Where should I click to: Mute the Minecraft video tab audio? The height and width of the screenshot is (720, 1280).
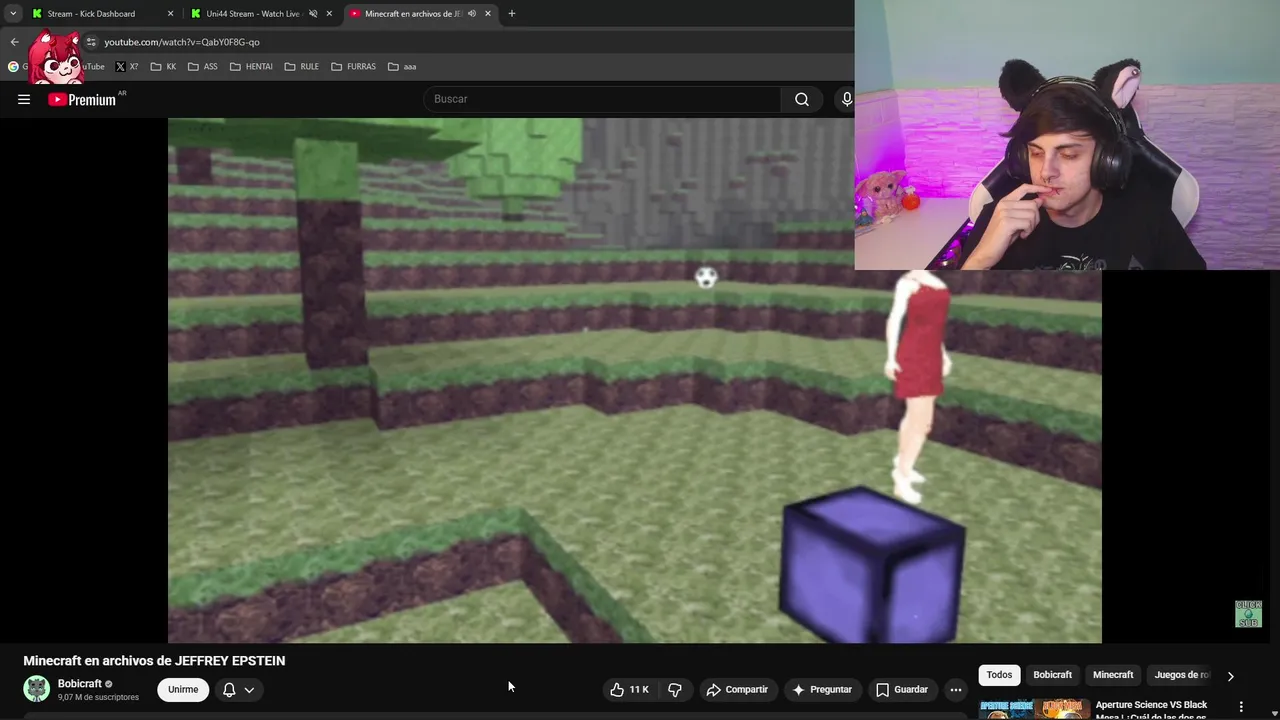pyautogui.click(x=472, y=14)
